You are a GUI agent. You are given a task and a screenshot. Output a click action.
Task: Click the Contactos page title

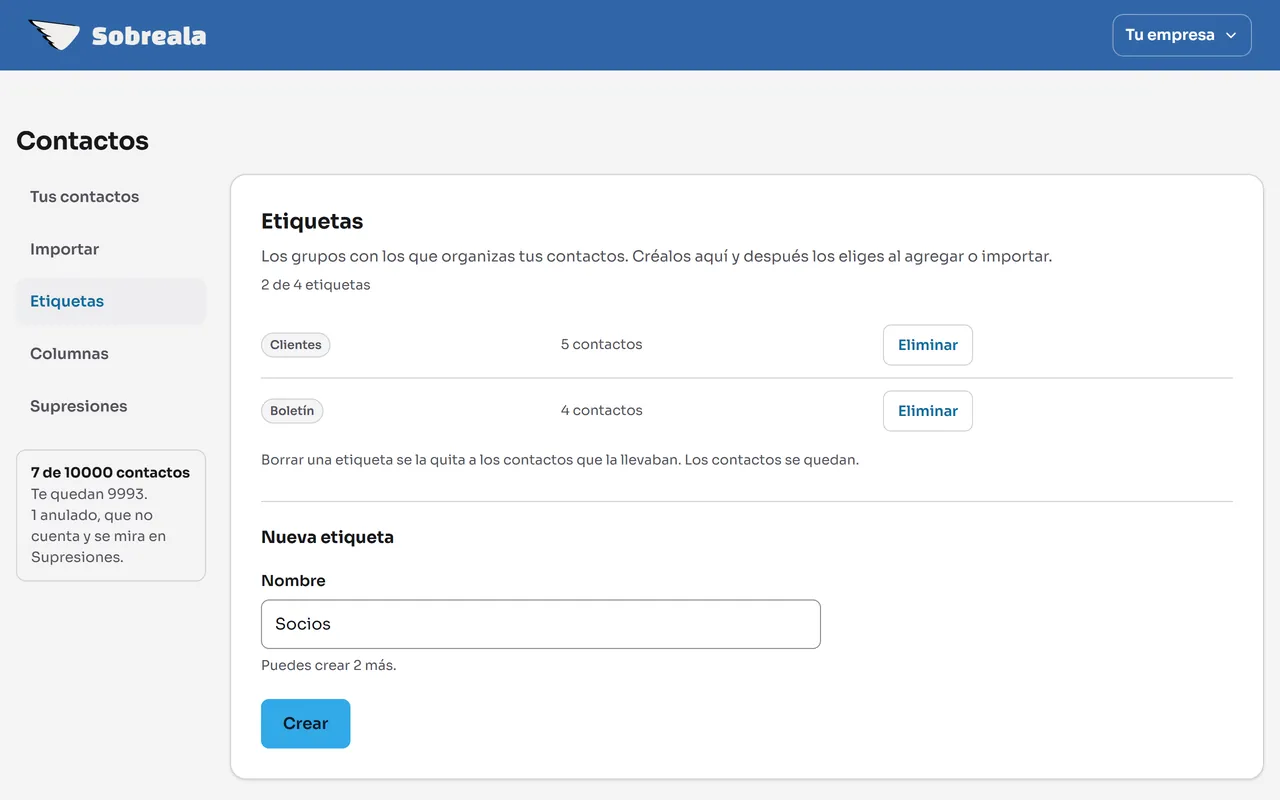(82, 141)
